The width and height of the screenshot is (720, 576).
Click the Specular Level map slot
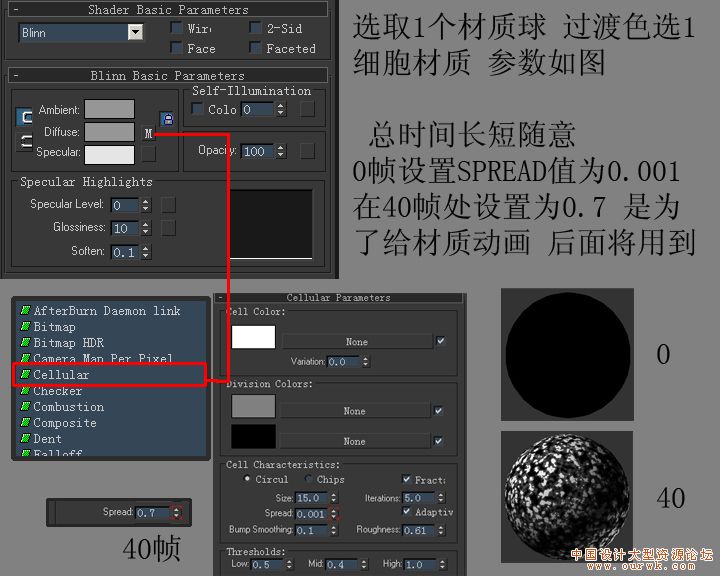[x=168, y=205]
